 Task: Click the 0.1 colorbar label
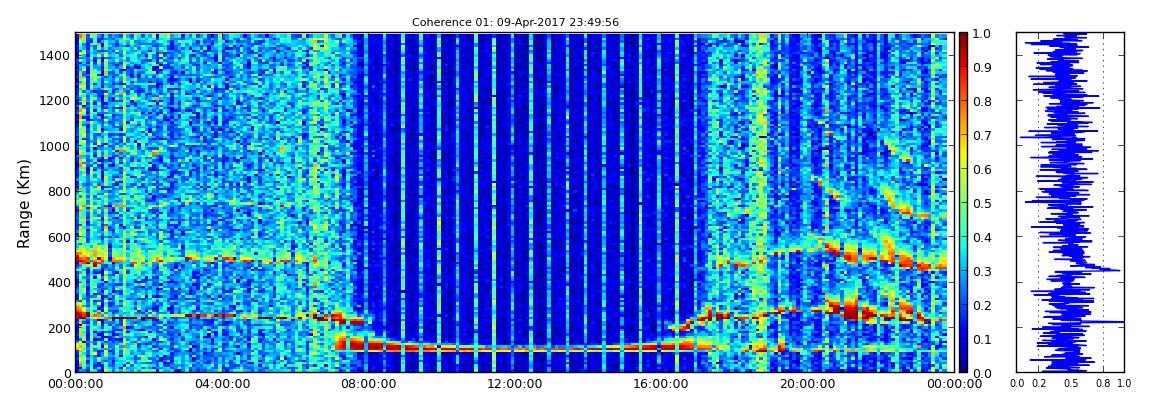point(982,340)
